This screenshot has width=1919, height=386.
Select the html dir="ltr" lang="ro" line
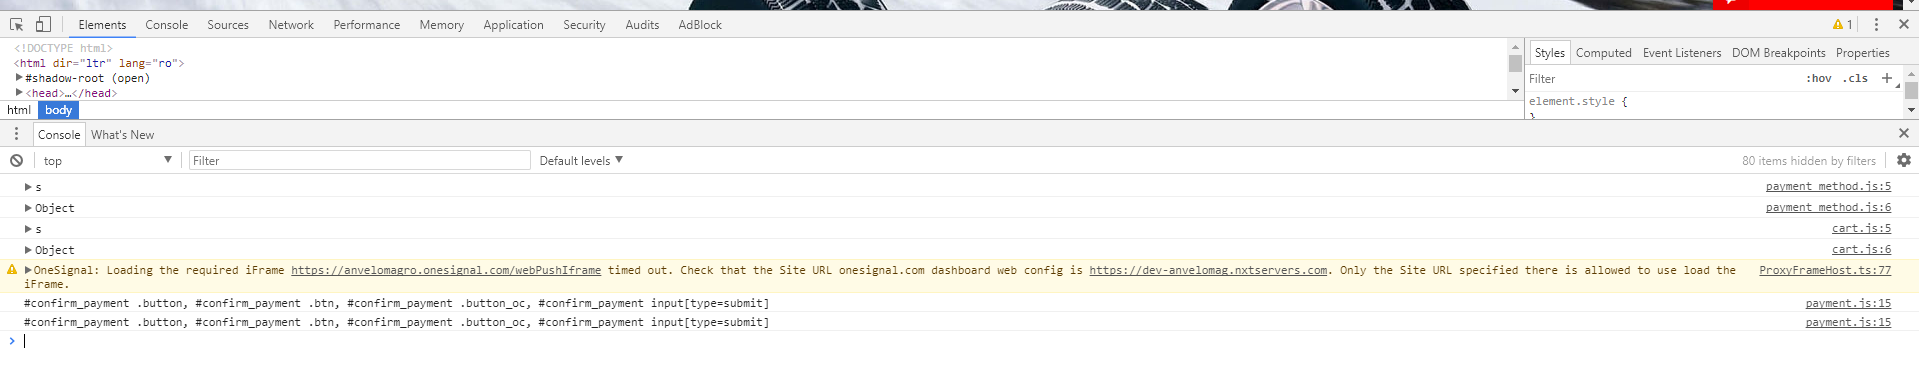pyautogui.click(x=99, y=63)
